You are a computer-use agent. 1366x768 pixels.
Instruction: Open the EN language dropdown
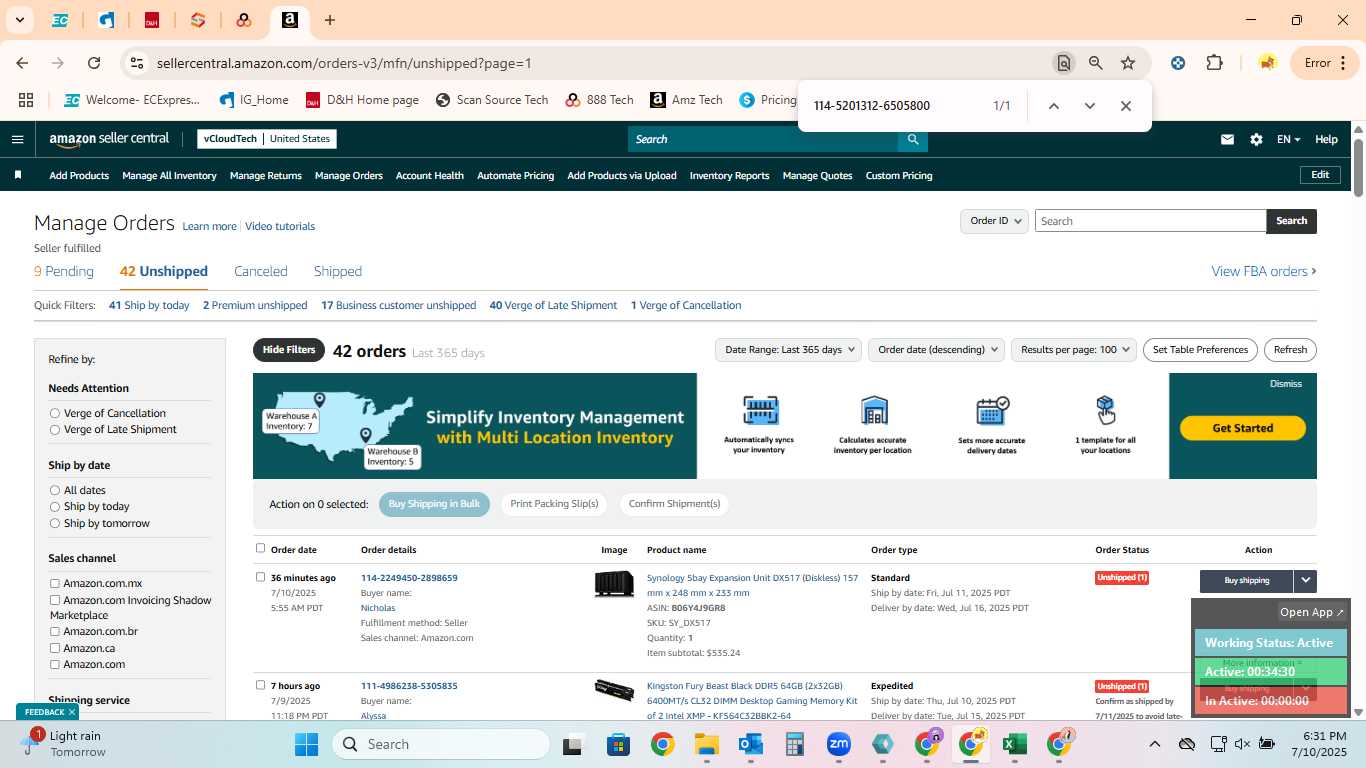point(1288,140)
